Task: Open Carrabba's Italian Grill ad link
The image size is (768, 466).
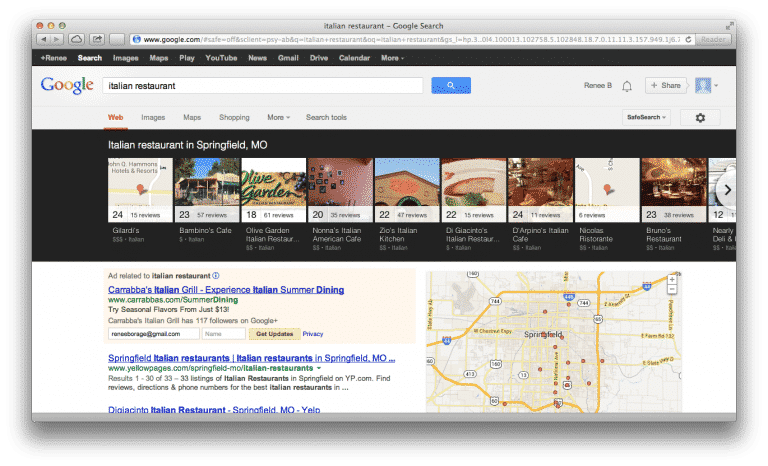Action: 226,290
